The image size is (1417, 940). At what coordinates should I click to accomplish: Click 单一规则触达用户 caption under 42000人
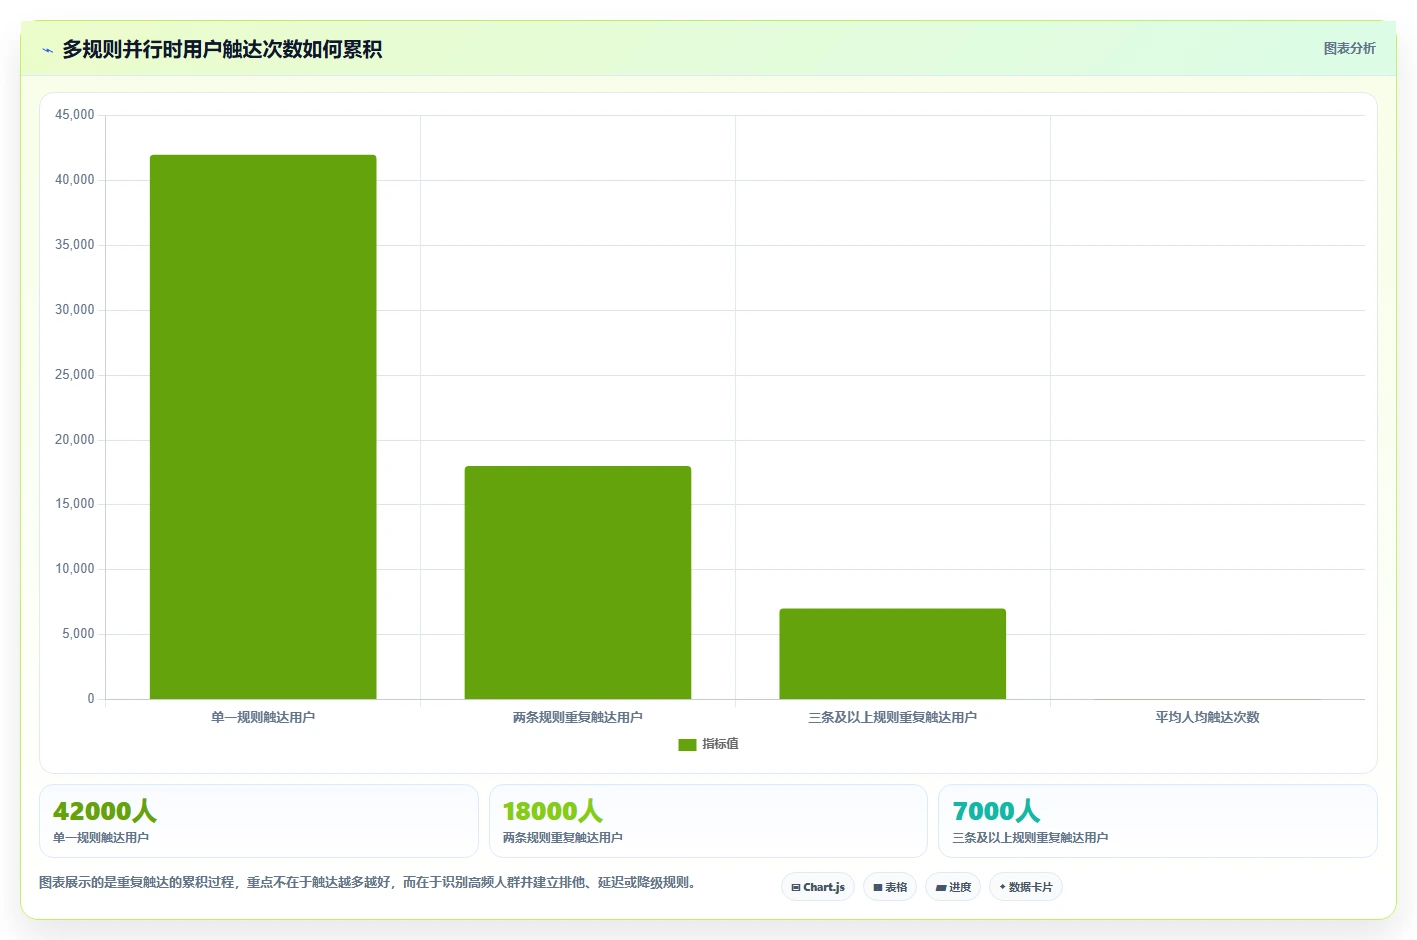(x=101, y=838)
